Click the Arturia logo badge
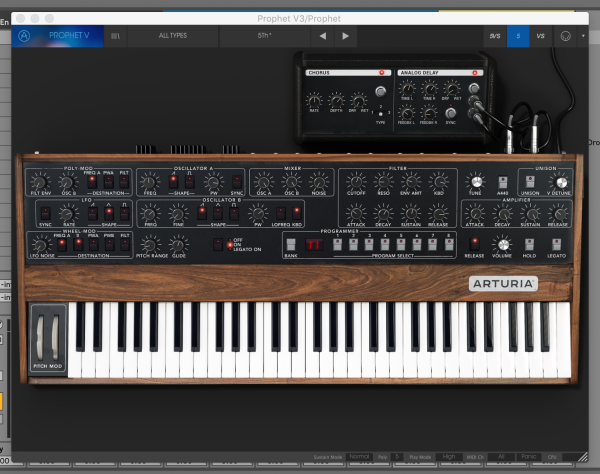600x474 pixels. [x=503, y=283]
